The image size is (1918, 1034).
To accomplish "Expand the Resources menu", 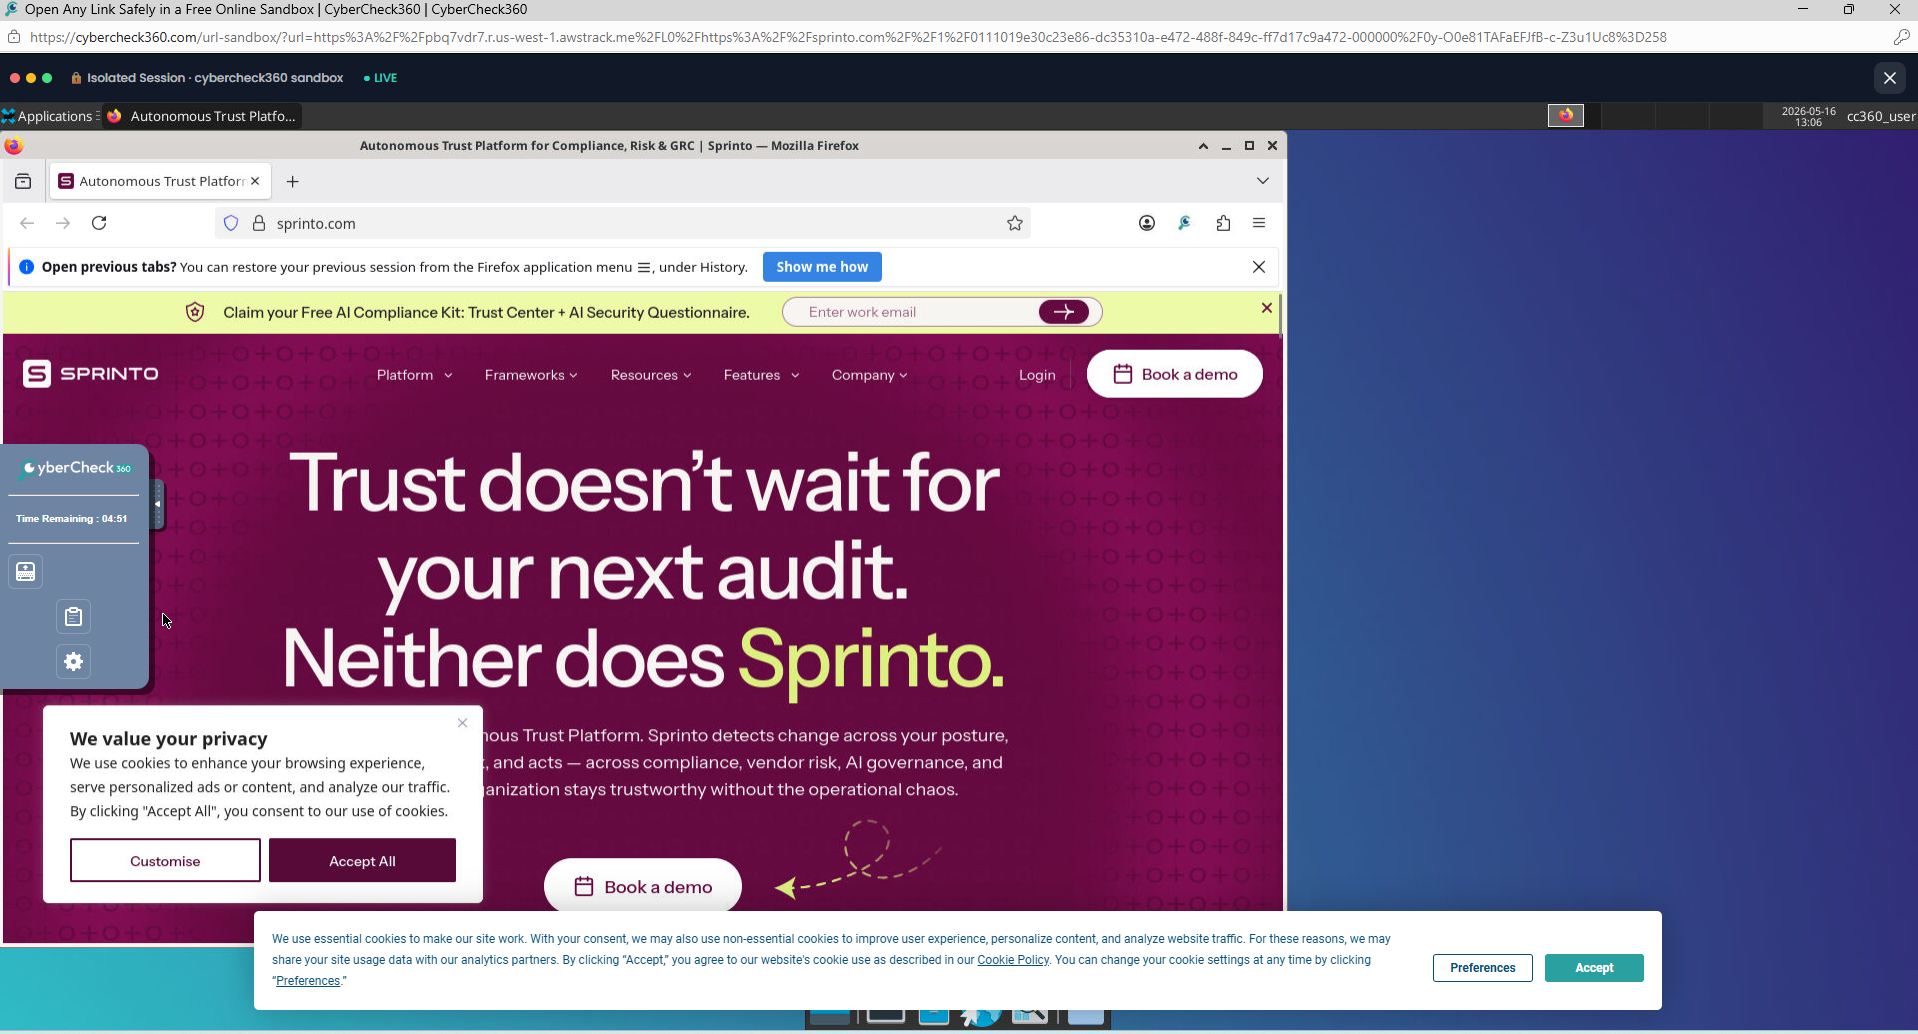I will [x=651, y=375].
